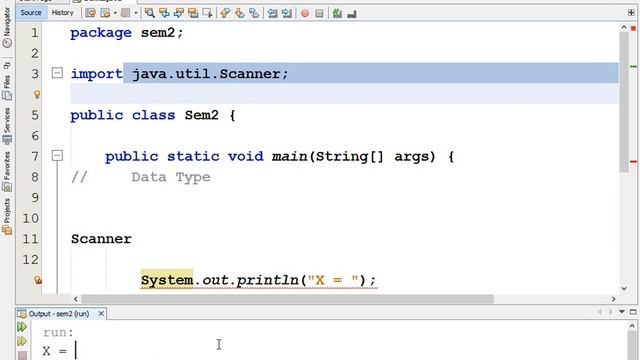640x360 pixels.
Task: Click the 'Data Type' comment text
Action: pos(171,177)
